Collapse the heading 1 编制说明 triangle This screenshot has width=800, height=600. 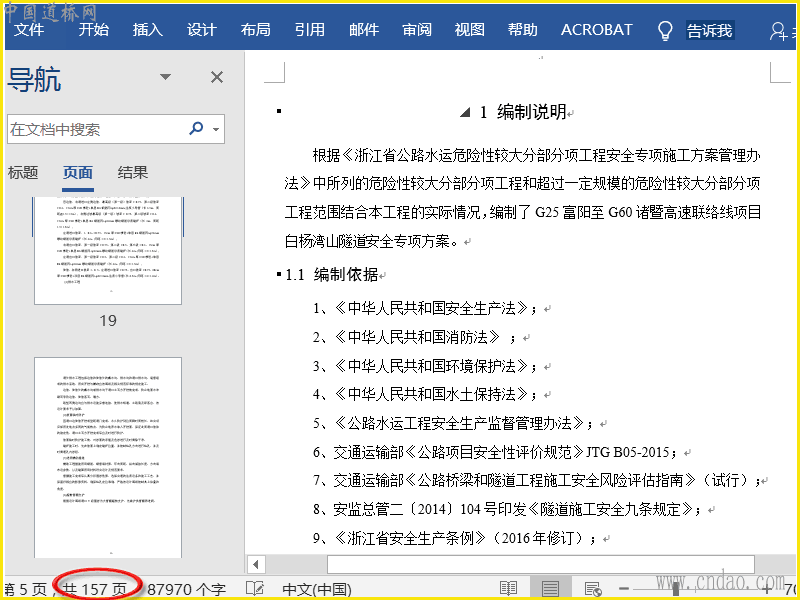point(464,112)
